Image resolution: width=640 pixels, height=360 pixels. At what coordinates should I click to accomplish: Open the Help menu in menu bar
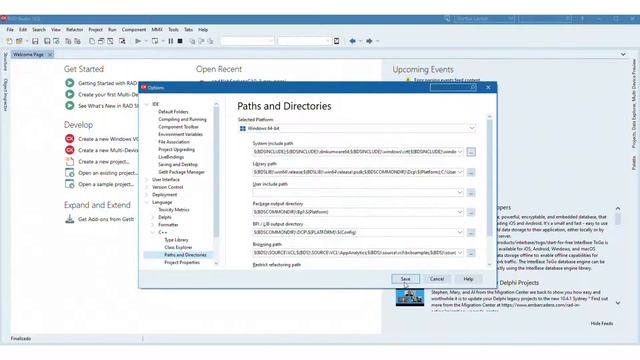pyautogui.click(x=203, y=30)
